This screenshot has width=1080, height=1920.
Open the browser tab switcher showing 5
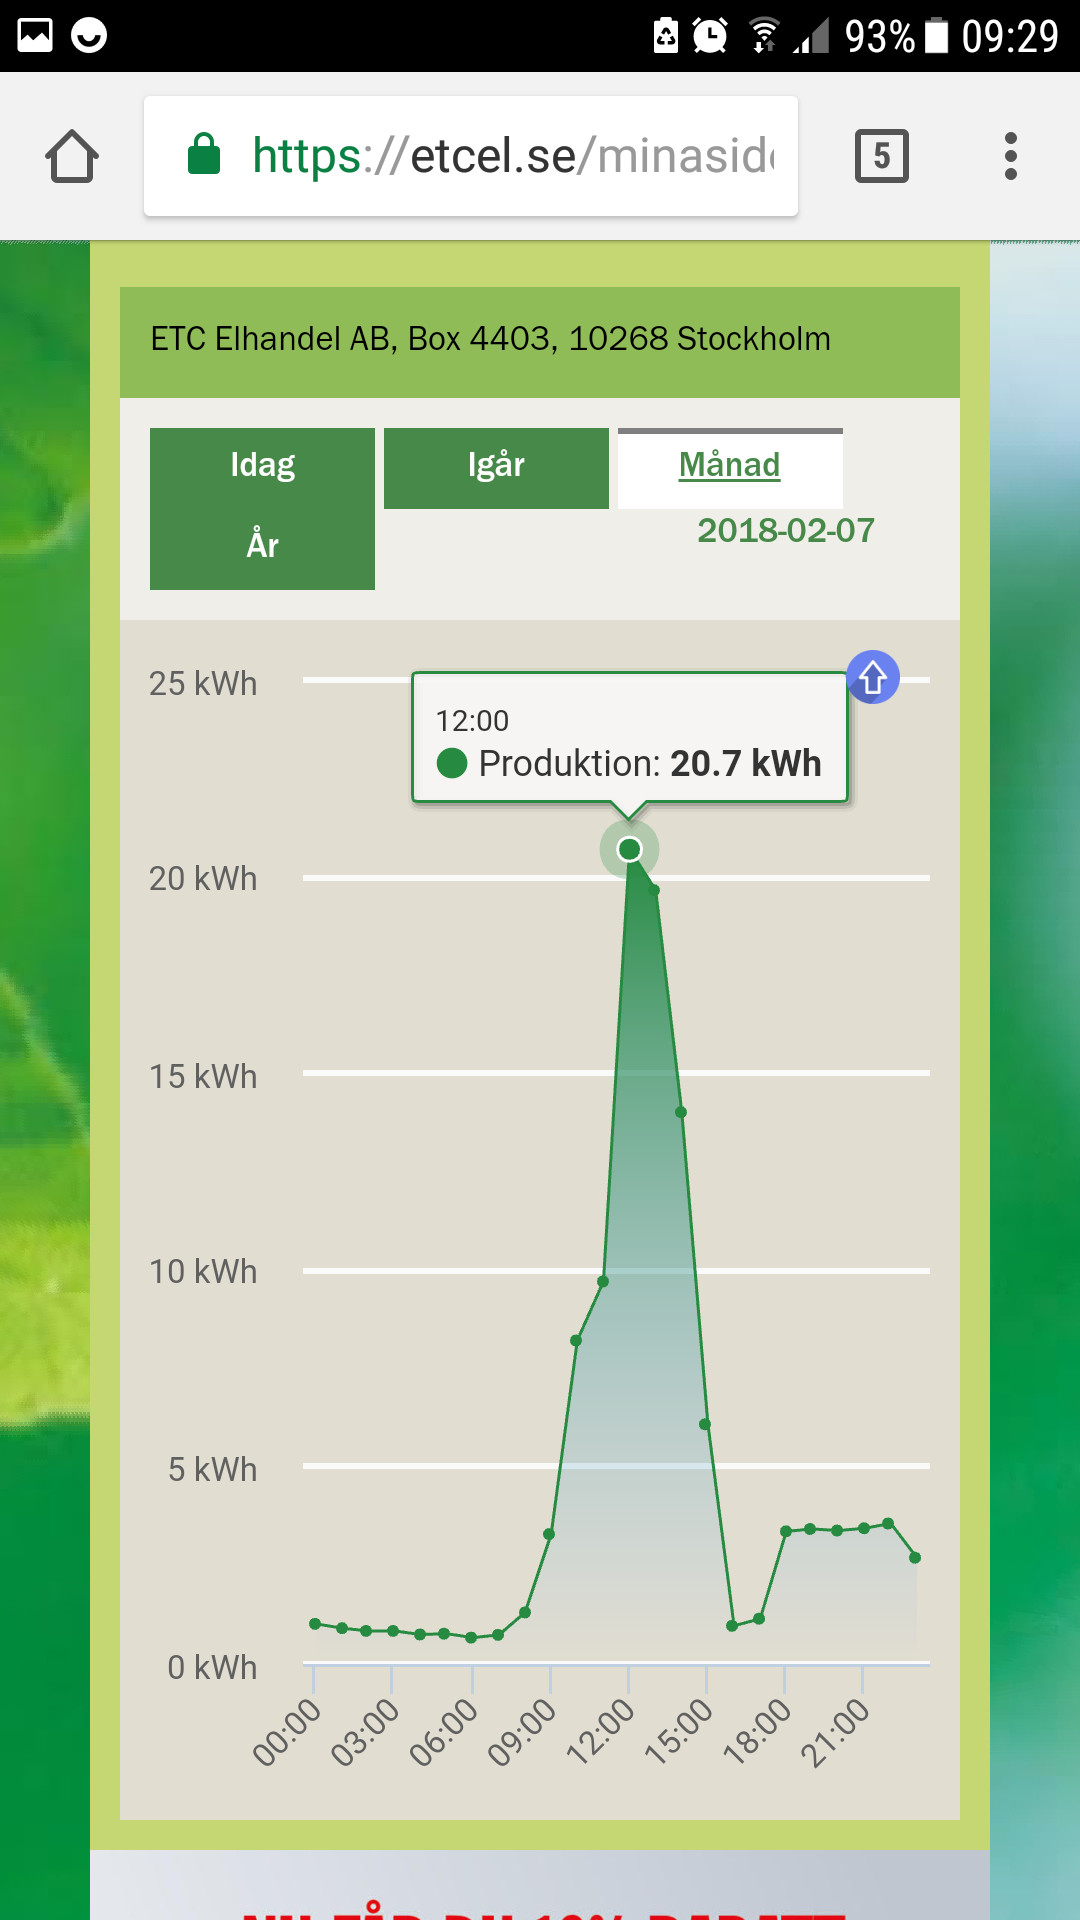pos(881,156)
